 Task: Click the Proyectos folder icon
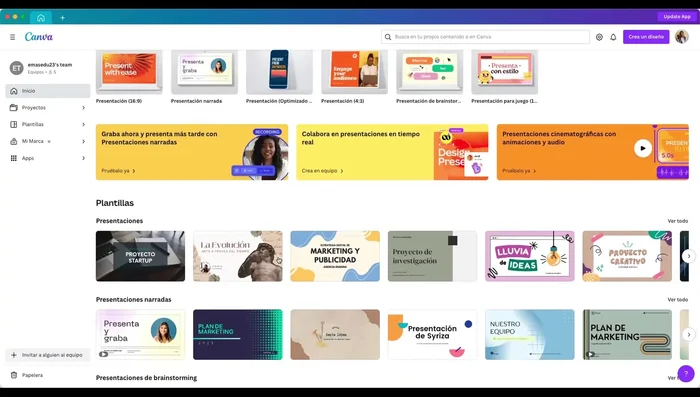[14, 108]
